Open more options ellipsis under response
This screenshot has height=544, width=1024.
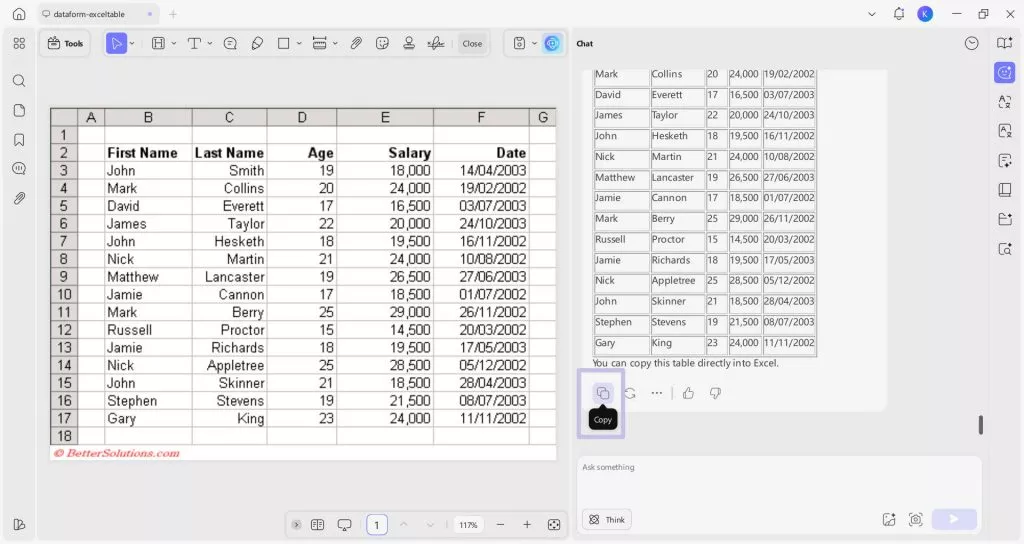pyautogui.click(x=656, y=393)
